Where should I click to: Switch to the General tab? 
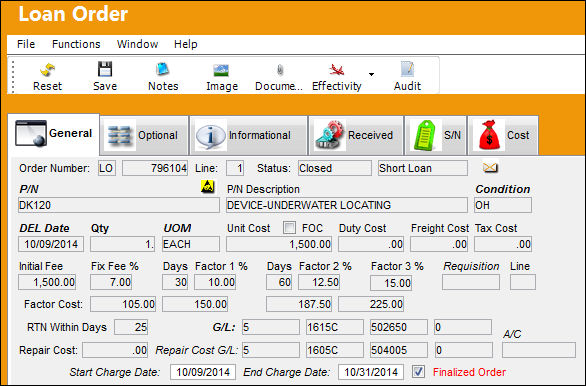tap(53, 134)
